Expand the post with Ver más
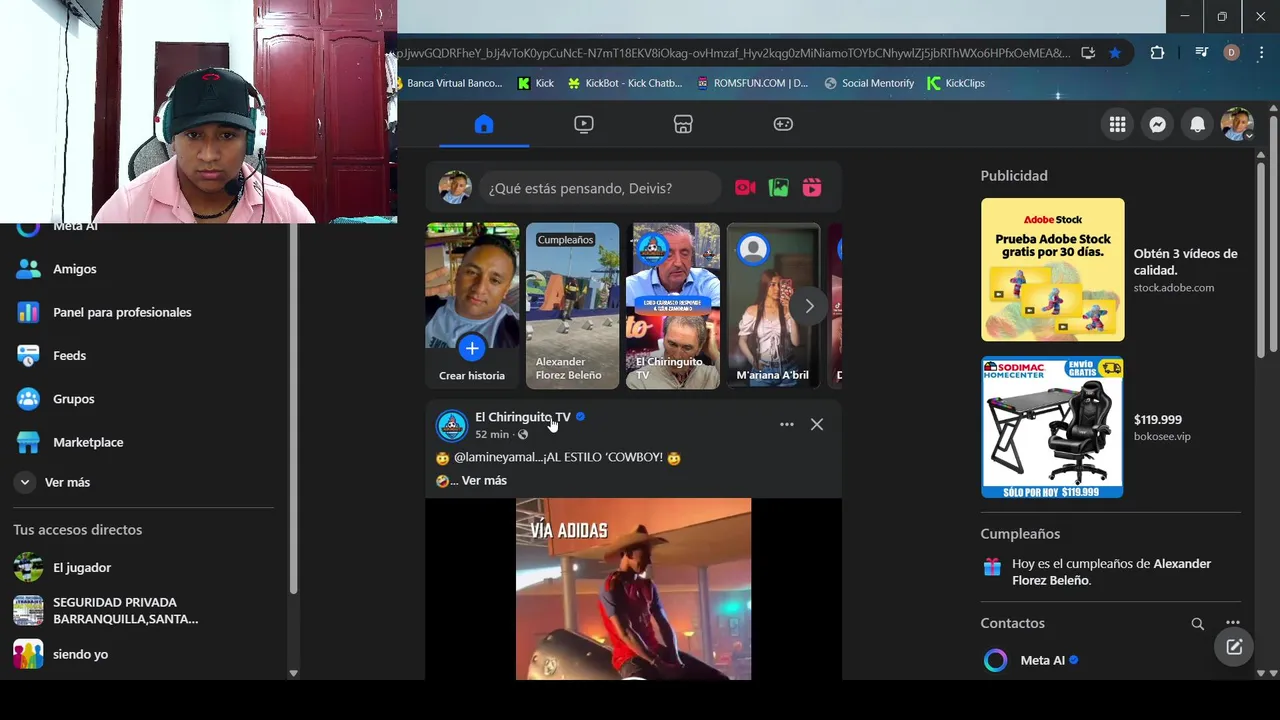The image size is (1280, 720). [484, 481]
